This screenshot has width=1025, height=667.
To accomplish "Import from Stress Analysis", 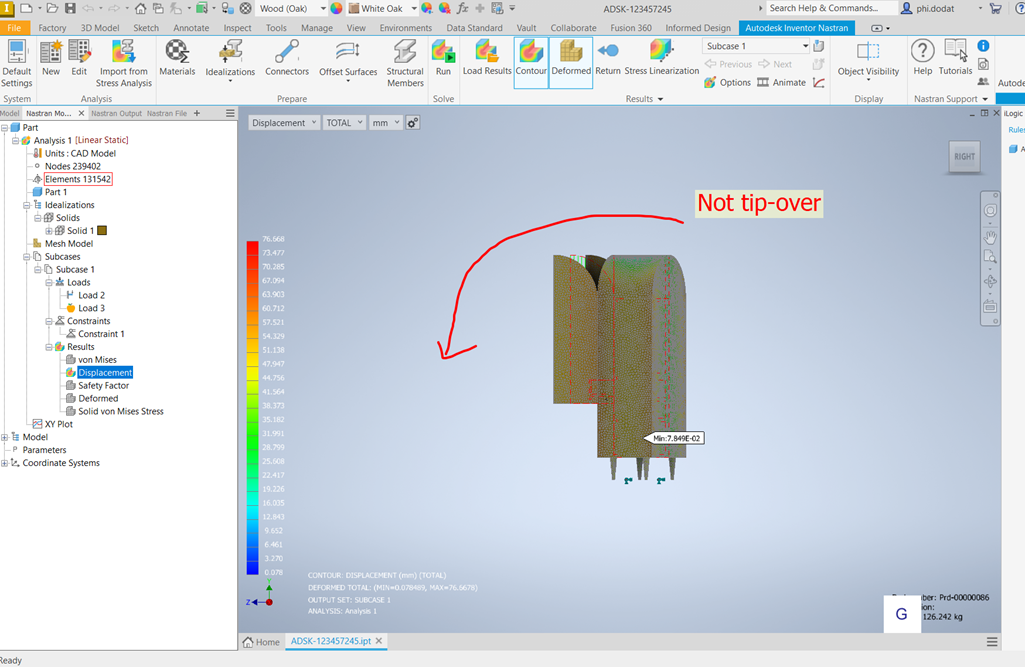I will (124, 63).
